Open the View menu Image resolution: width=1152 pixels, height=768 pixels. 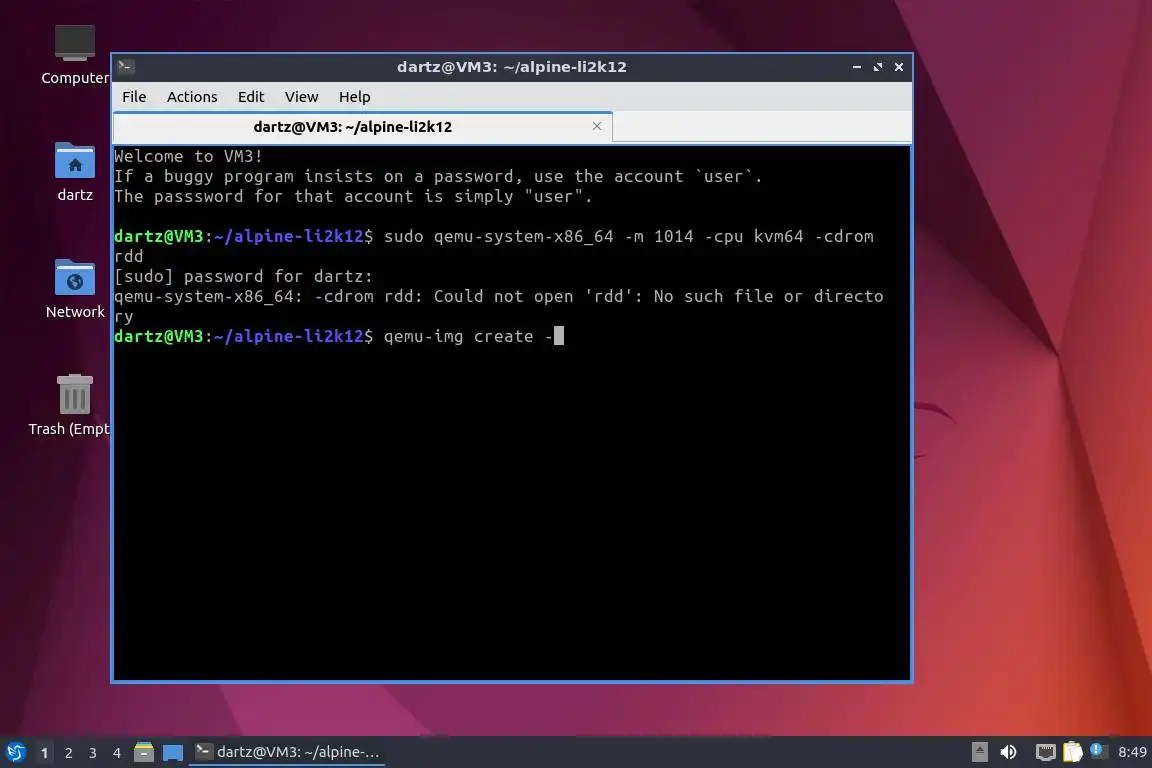click(301, 97)
